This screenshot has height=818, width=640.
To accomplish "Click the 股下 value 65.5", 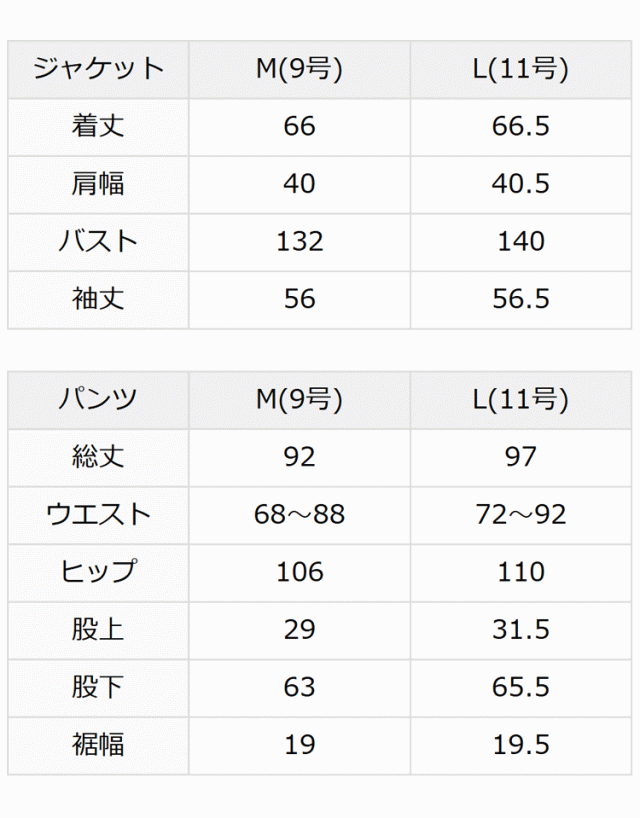I will click(521, 687).
